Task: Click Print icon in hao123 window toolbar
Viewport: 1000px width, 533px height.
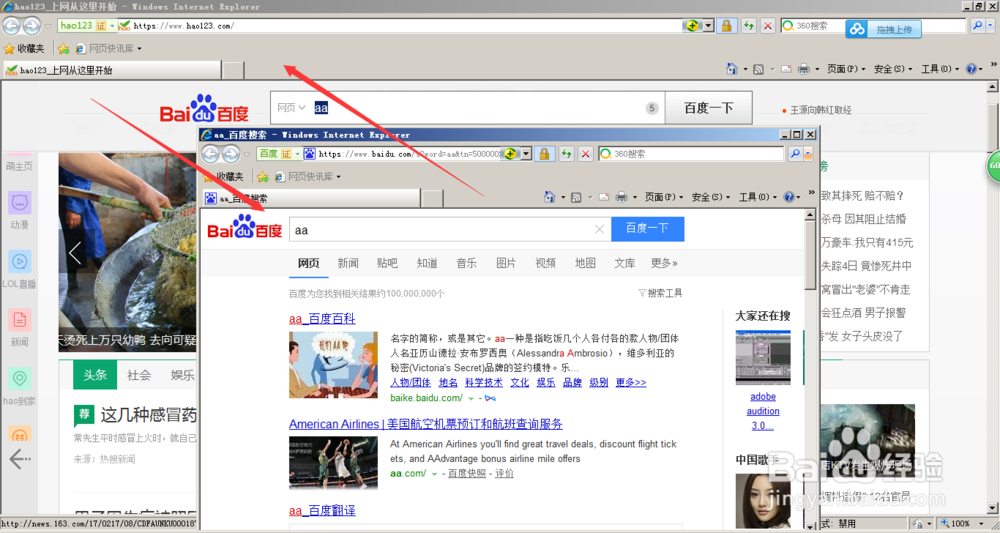Action: point(804,69)
